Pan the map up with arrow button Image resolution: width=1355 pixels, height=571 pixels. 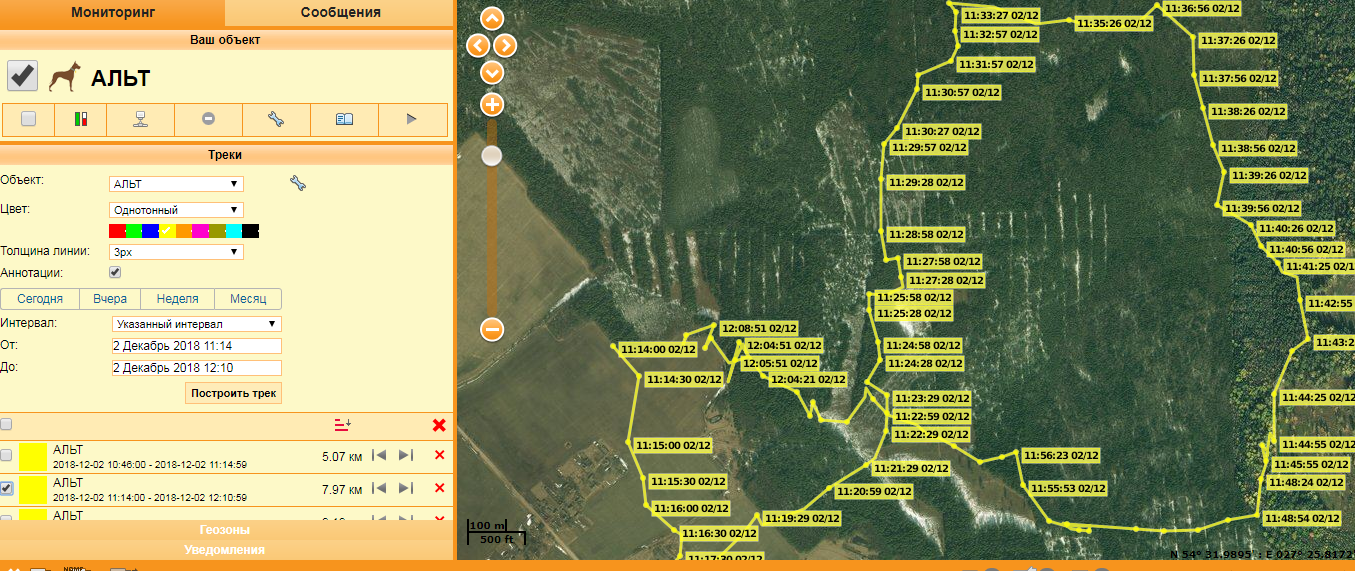point(492,18)
